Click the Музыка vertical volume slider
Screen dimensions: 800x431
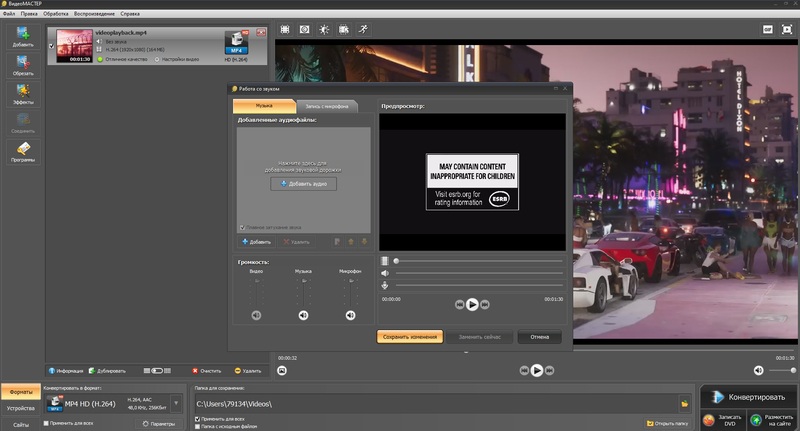[x=304, y=292]
